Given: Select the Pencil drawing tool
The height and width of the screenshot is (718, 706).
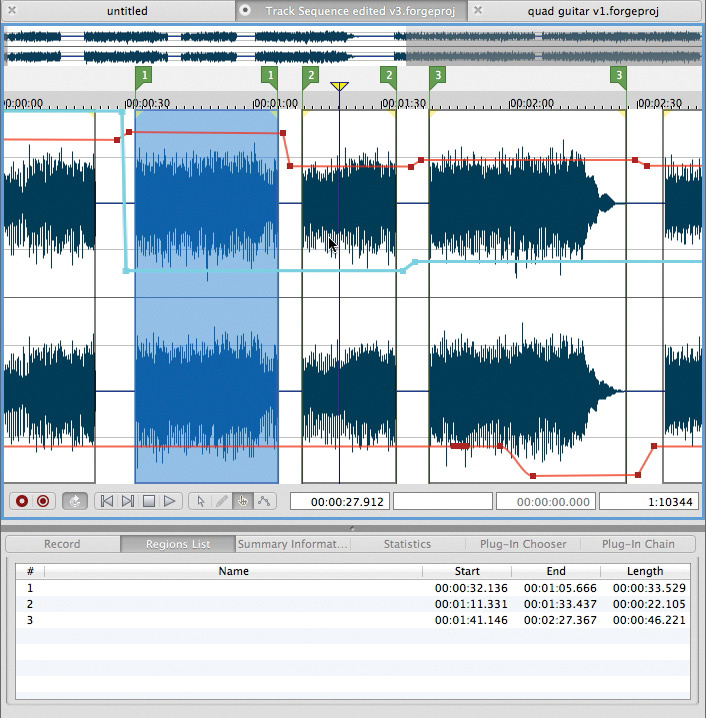Looking at the screenshot, I should [221, 501].
